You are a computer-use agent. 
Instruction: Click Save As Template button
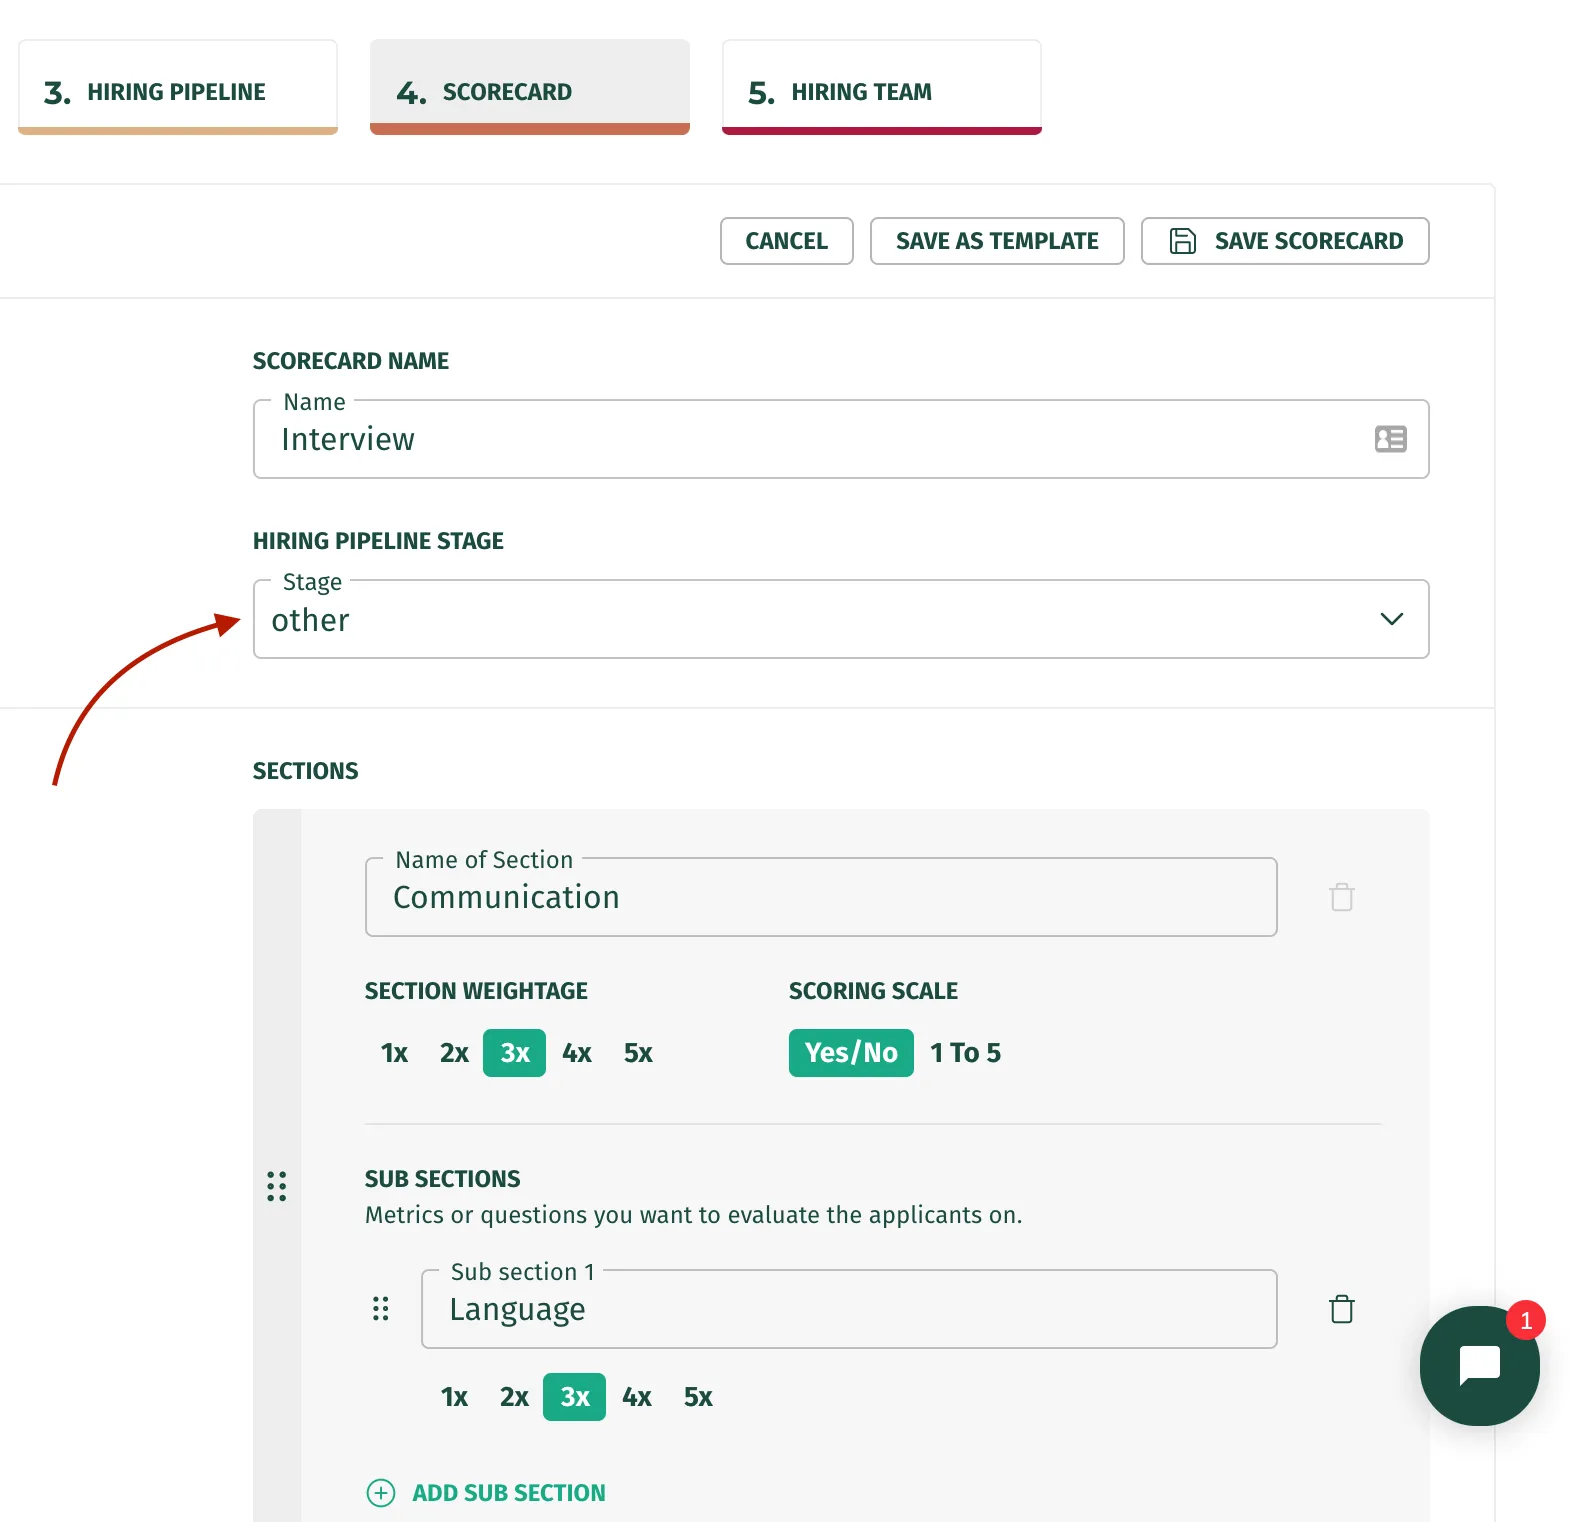click(997, 241)
